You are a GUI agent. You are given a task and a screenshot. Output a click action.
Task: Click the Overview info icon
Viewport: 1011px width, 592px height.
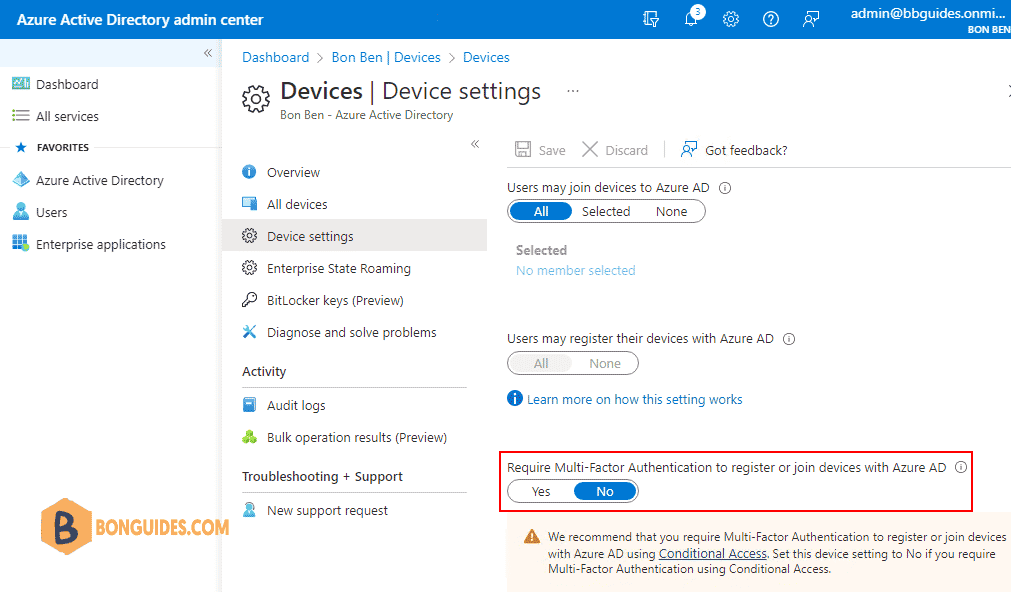point(249,172)
